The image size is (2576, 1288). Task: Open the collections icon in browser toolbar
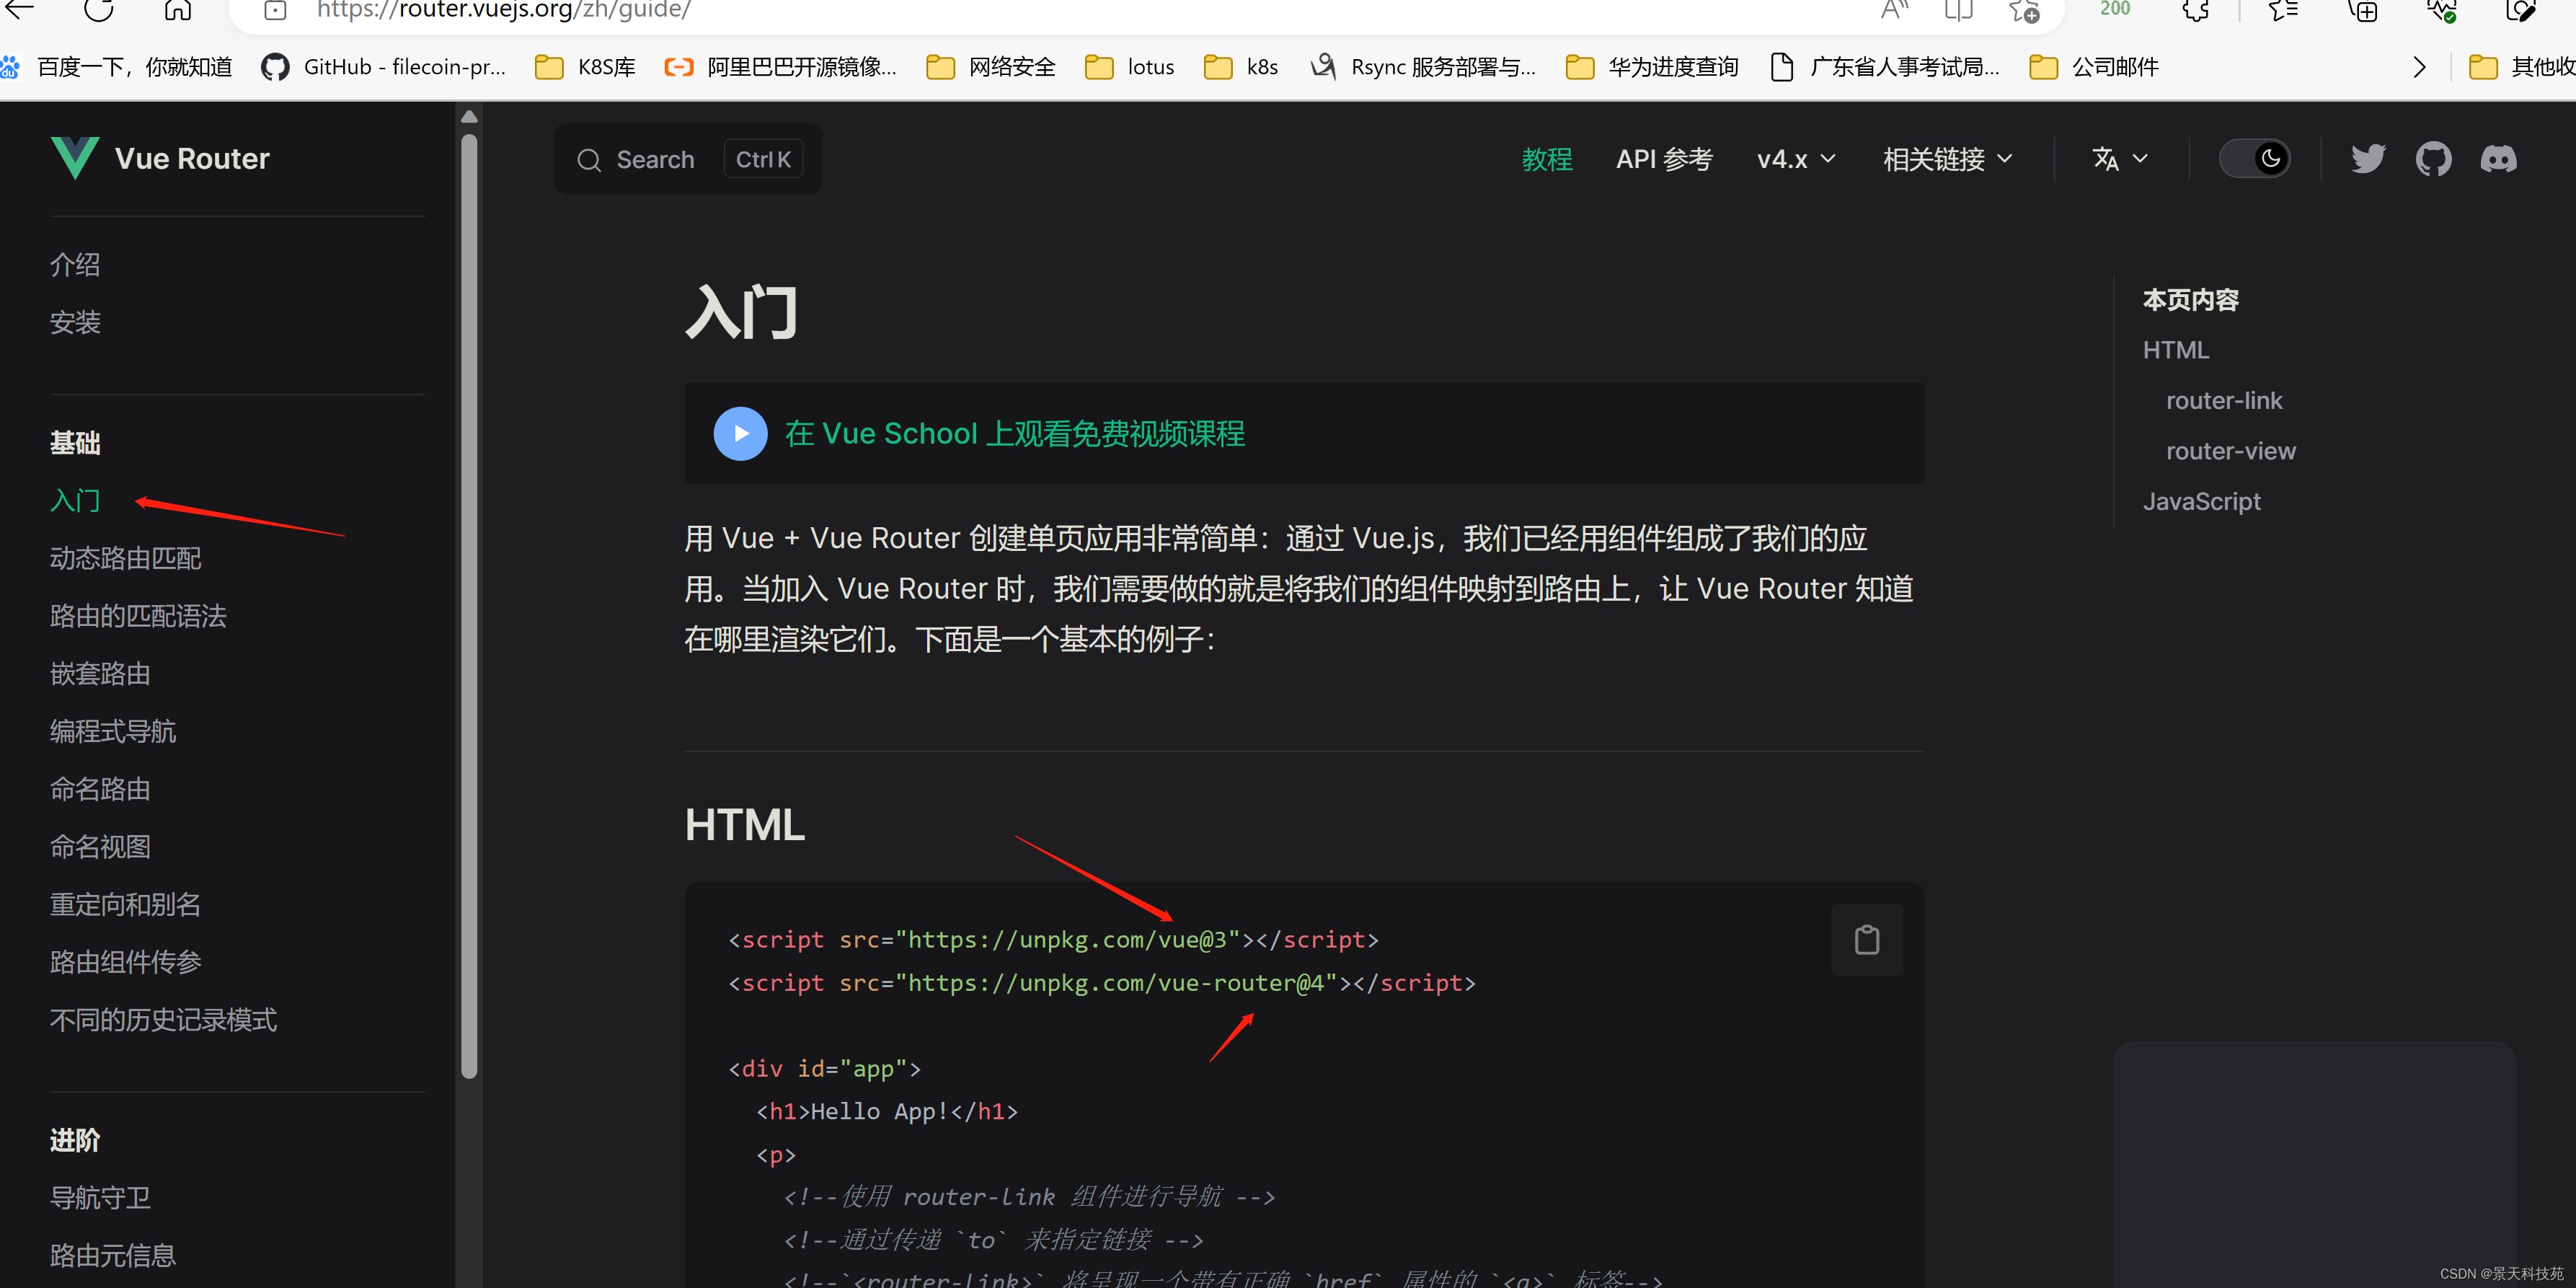tap(2362, 10)
